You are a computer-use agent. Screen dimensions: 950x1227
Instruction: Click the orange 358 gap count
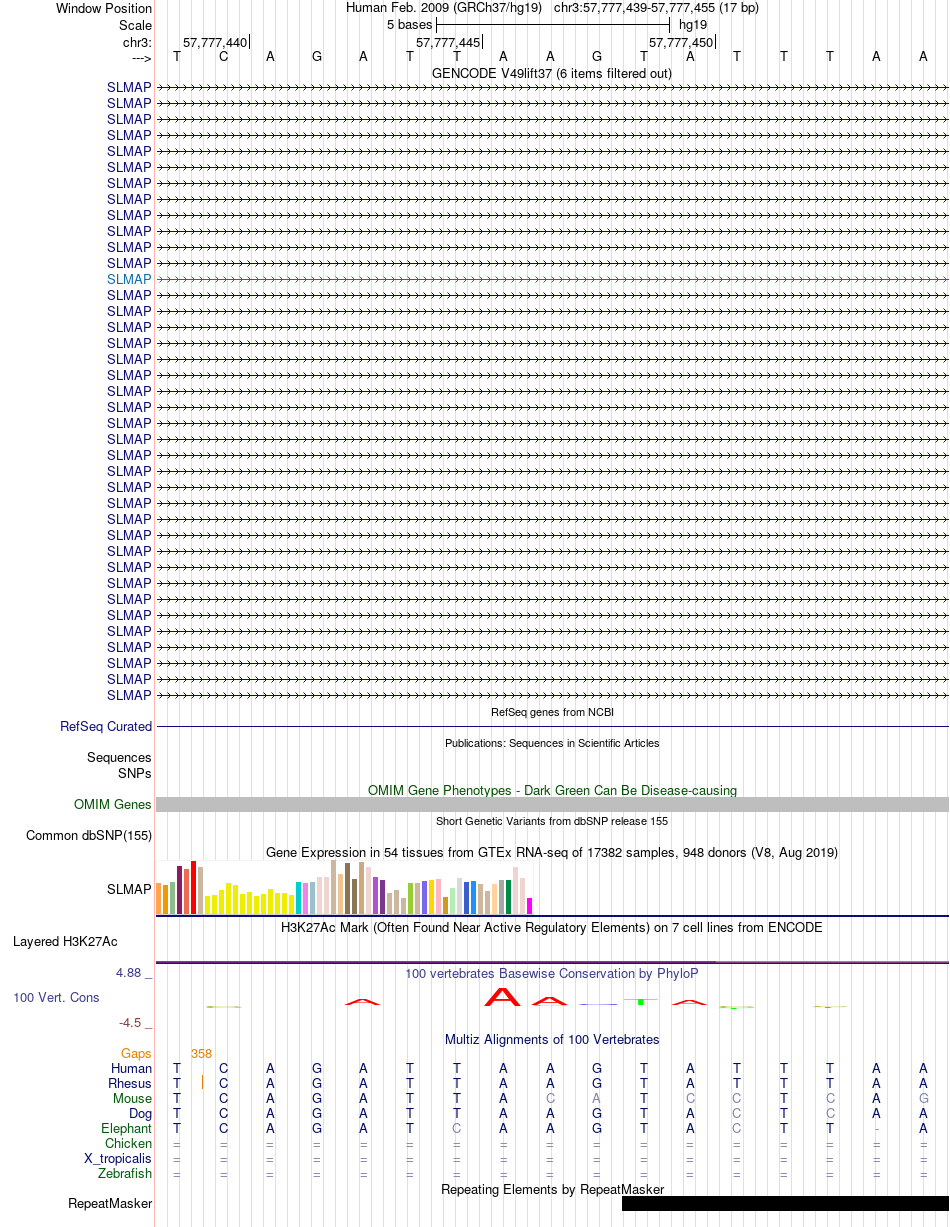(x=201, y=1054)
